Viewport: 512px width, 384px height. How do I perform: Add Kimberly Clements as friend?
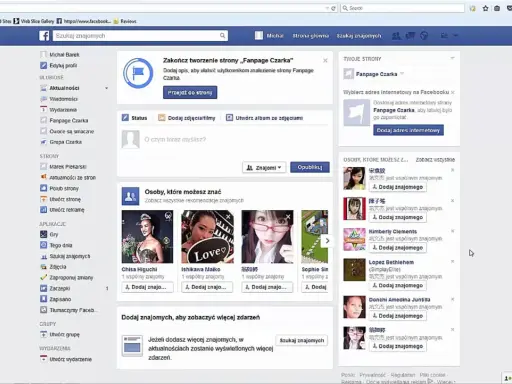pos(398,248)
